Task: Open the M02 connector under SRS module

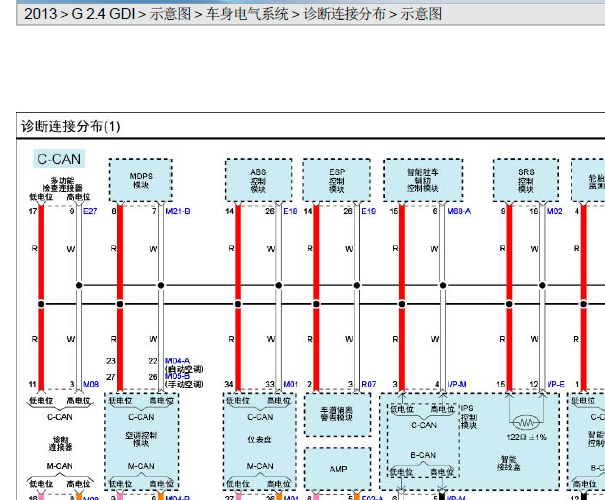Action: 554,211
